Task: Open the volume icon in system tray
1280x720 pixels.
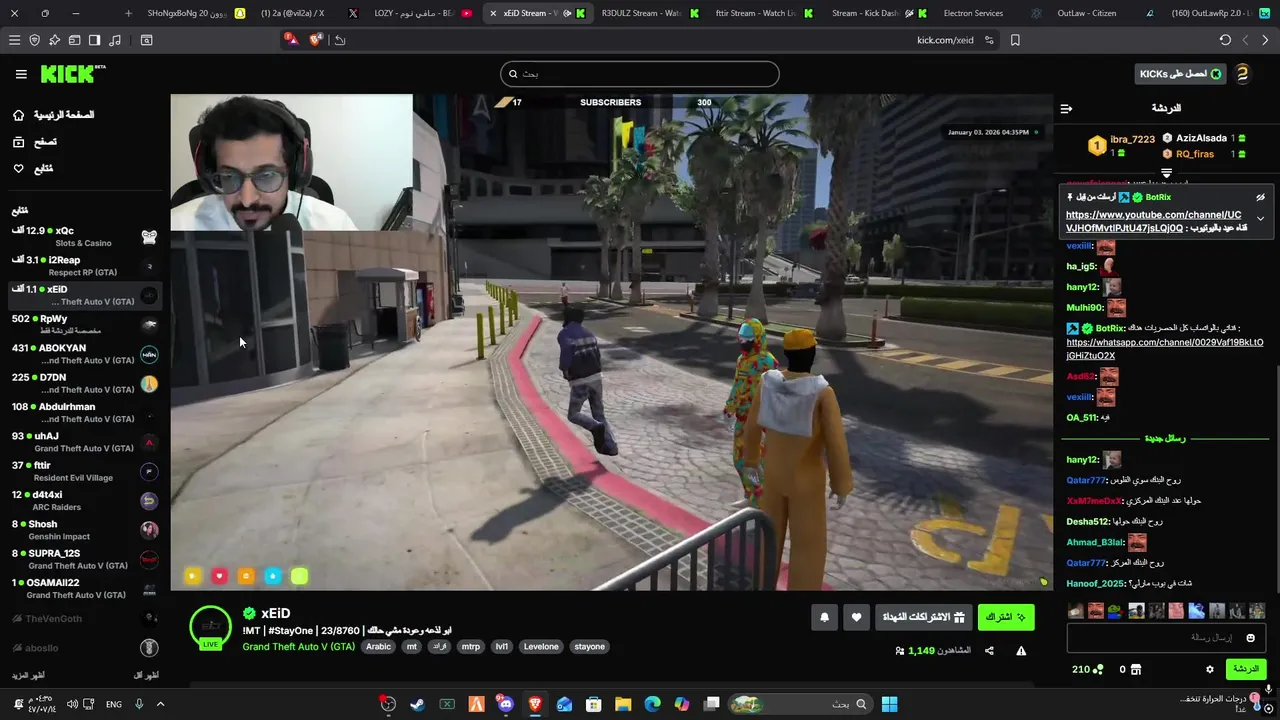Action: pos(72,704)
